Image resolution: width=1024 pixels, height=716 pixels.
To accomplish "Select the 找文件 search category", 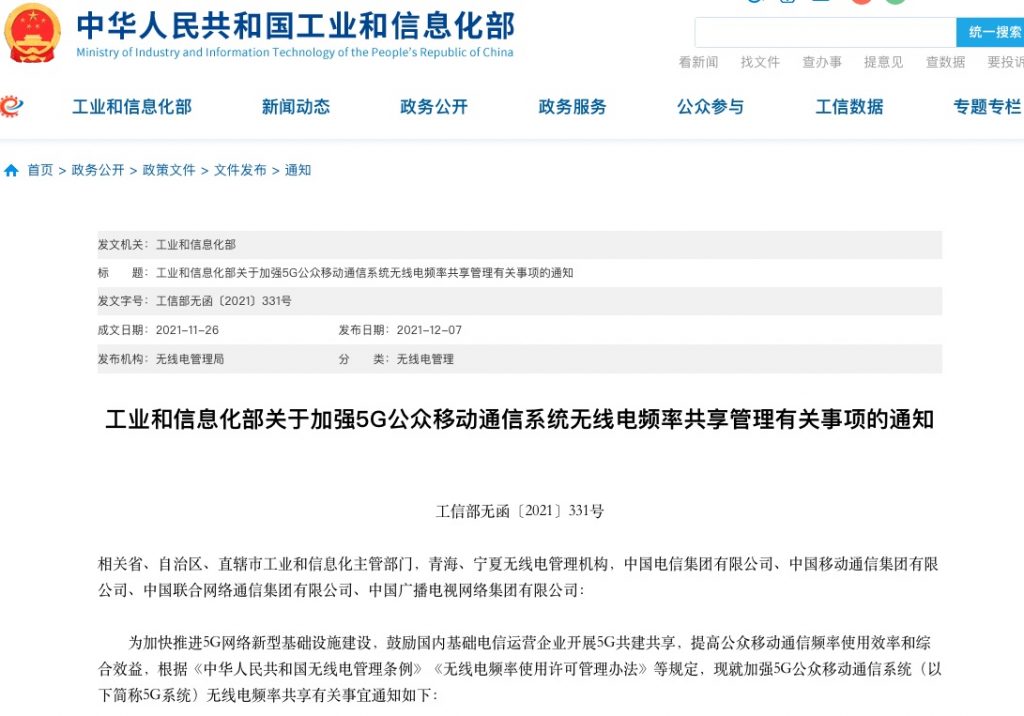I will [x=760, y=62].
